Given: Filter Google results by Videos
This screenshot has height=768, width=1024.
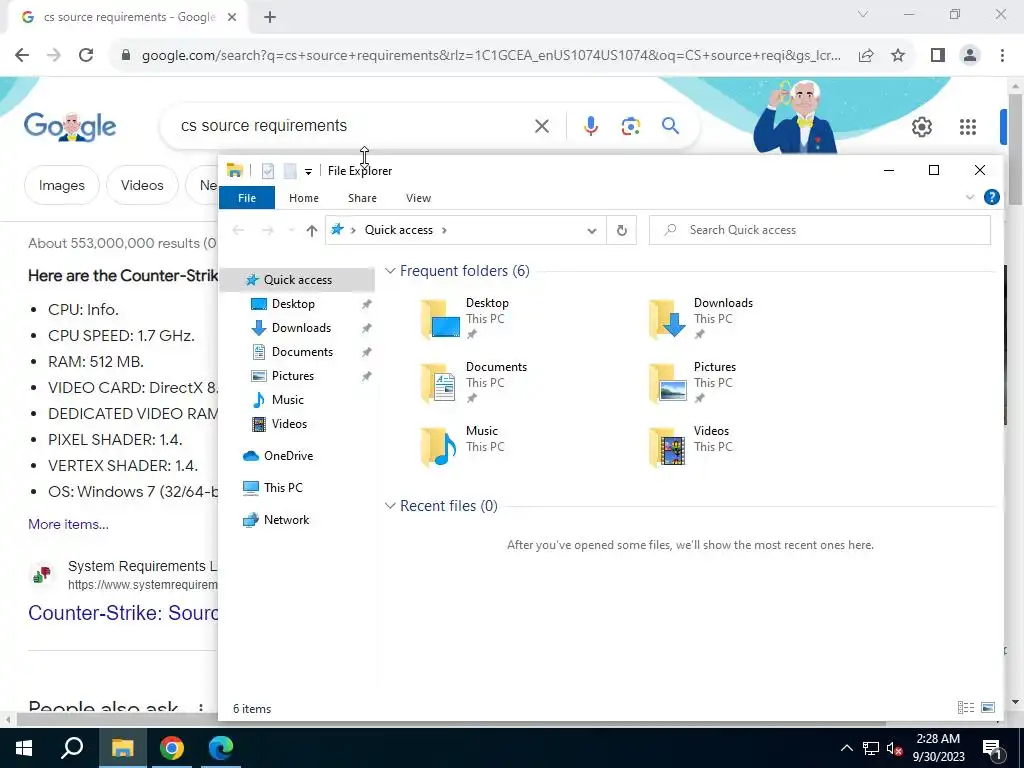Looking at the screenshot, I should 142,185.
